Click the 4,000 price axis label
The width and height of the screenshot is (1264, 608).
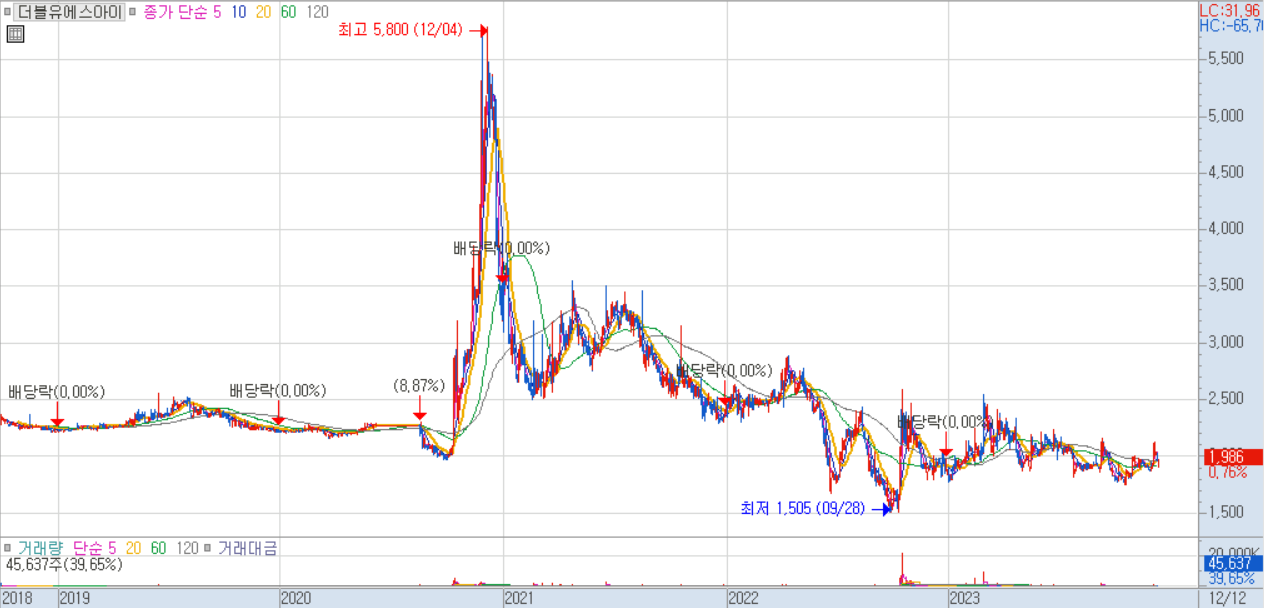pos(1226,229)
